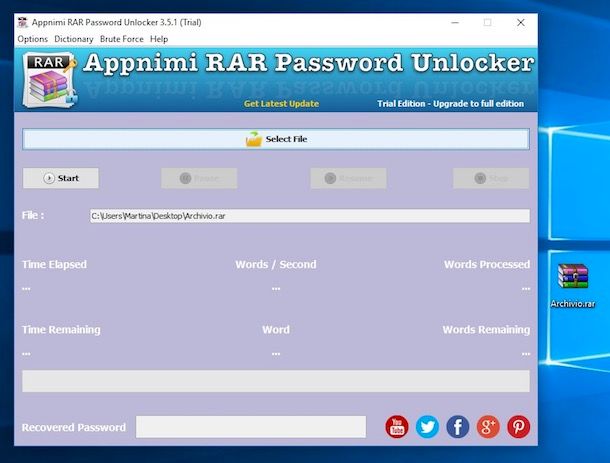Click the Select File button
This screenshot has width=610, height=463.
(276, 139)
